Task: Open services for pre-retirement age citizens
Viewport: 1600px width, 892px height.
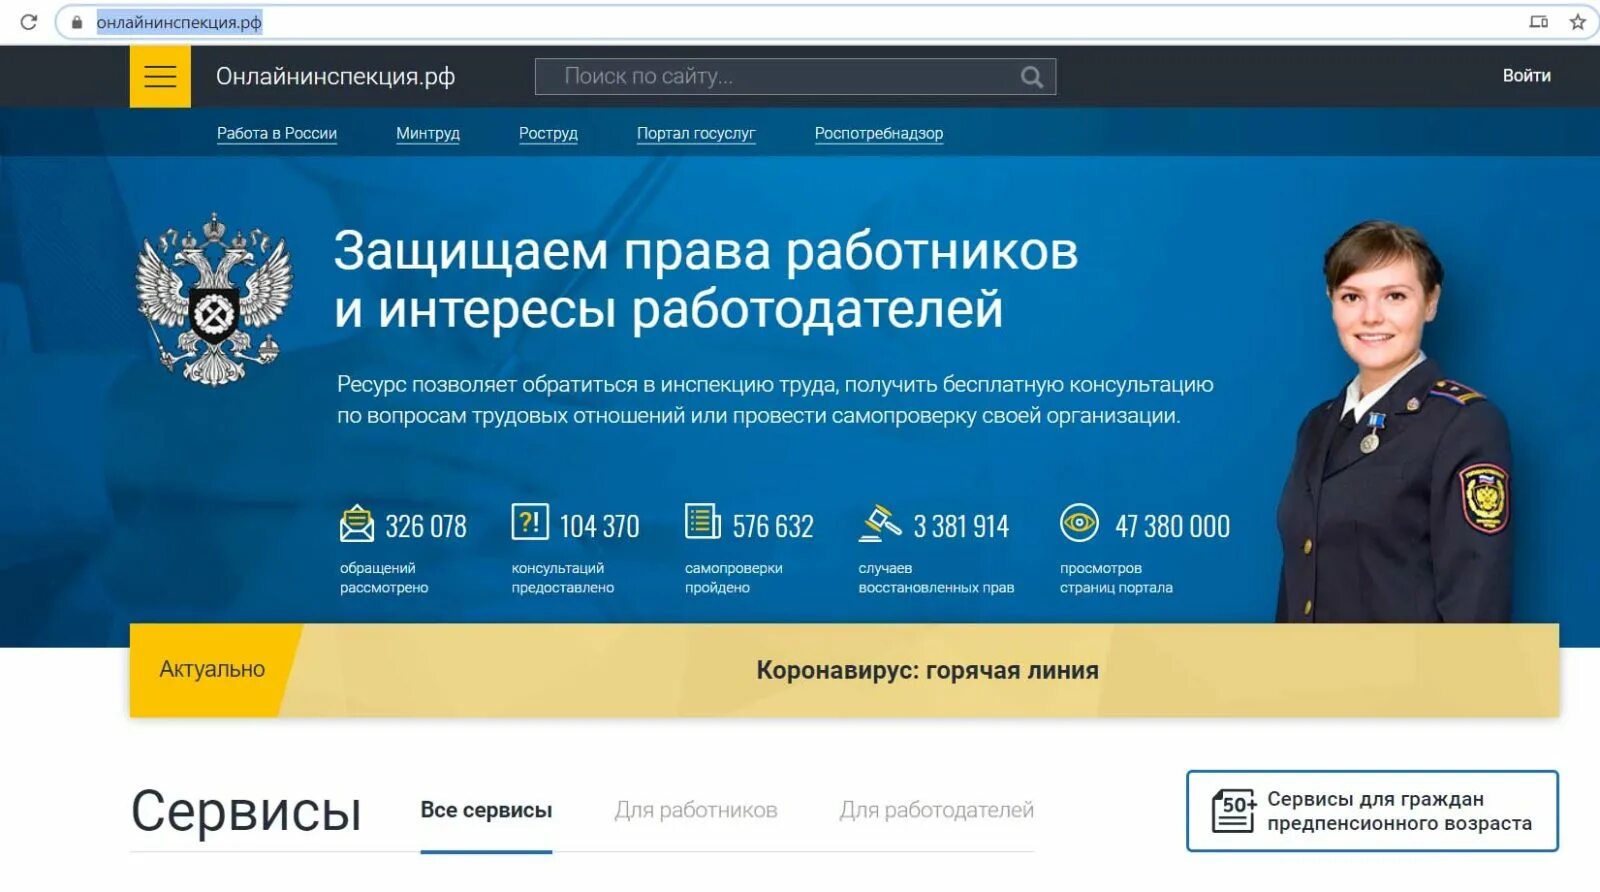Action: click(x=1372, y=811)
